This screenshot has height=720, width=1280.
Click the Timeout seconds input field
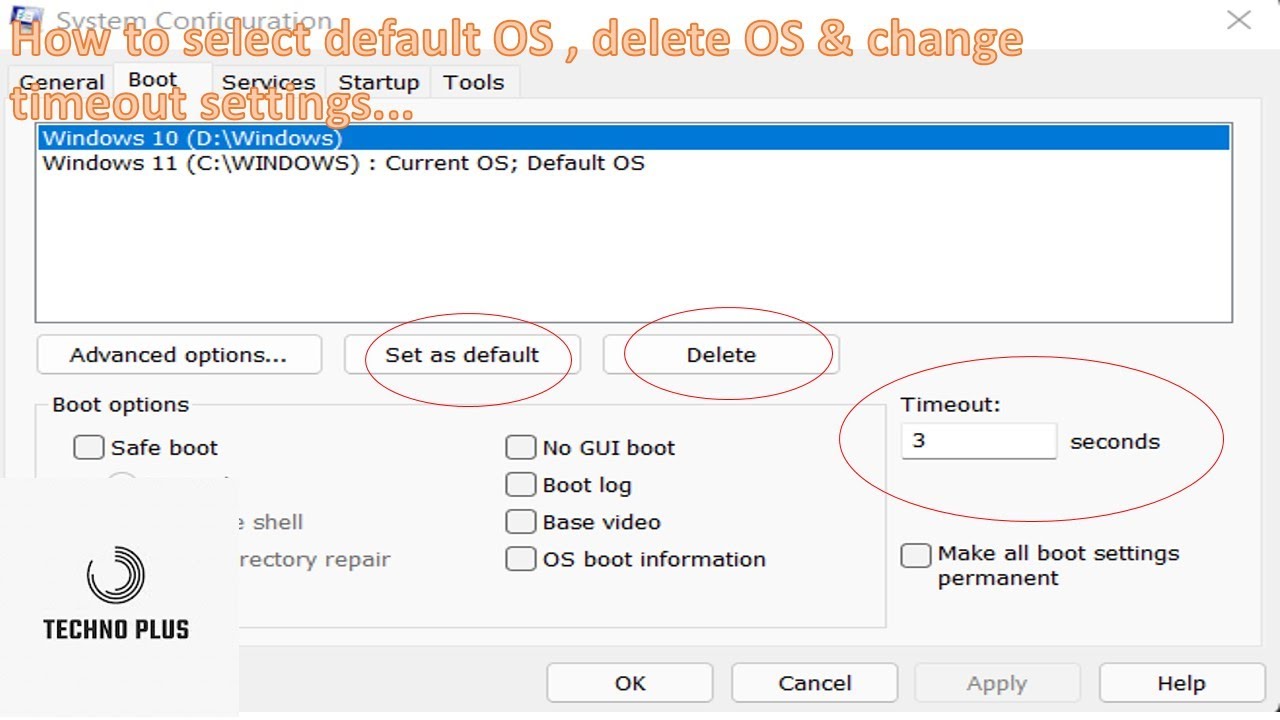click(979, 441)
